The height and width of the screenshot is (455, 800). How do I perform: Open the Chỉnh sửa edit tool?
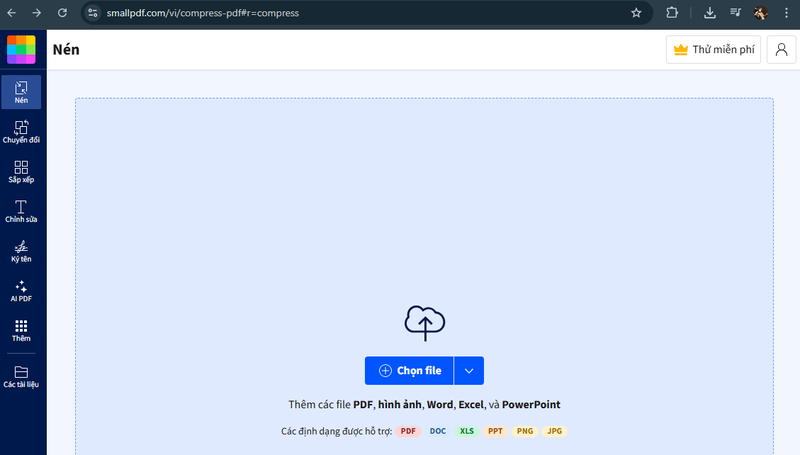[x=21, y=211]
